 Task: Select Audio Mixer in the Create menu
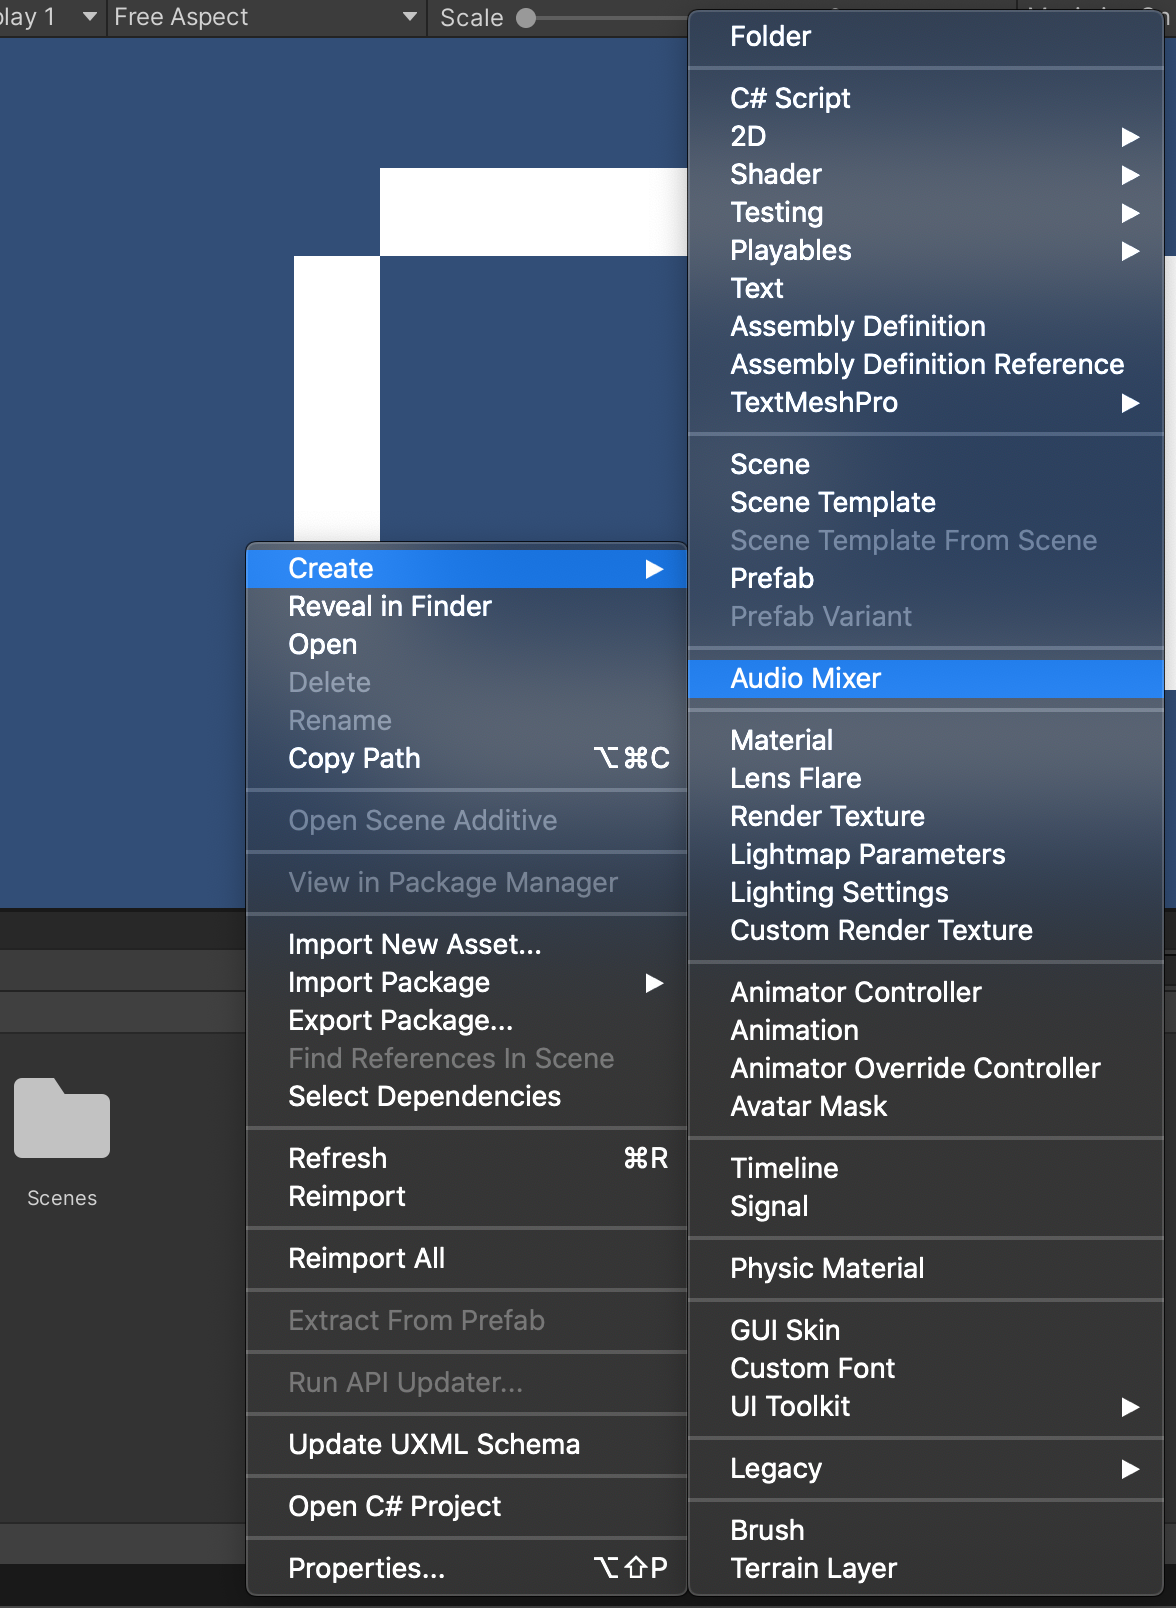[x=926, y=678]
